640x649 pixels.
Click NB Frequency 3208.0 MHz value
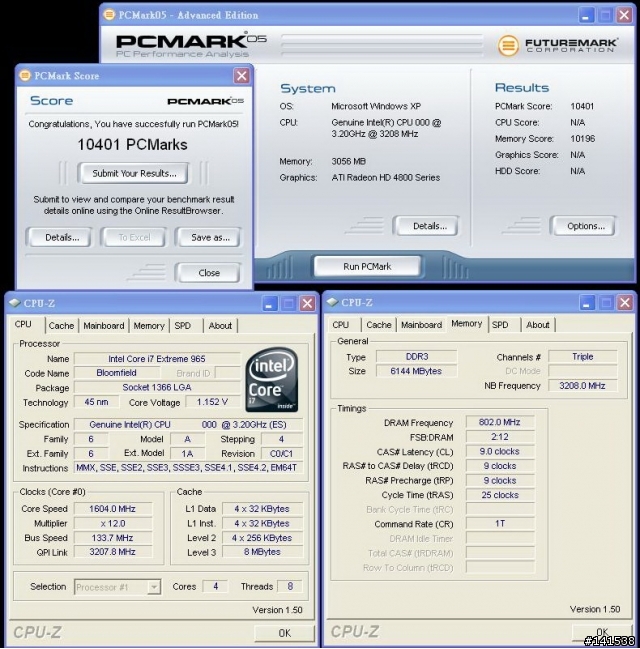point(582,386)
